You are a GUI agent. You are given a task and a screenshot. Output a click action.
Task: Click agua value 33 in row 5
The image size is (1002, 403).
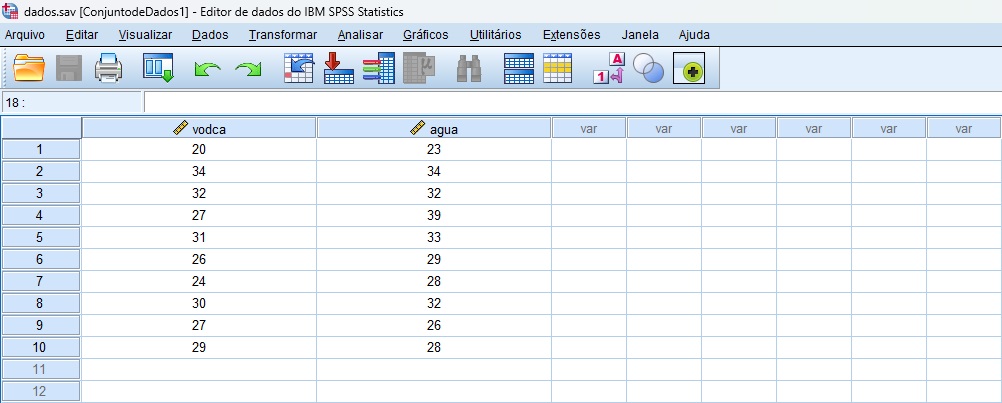[x=434, y=238]
